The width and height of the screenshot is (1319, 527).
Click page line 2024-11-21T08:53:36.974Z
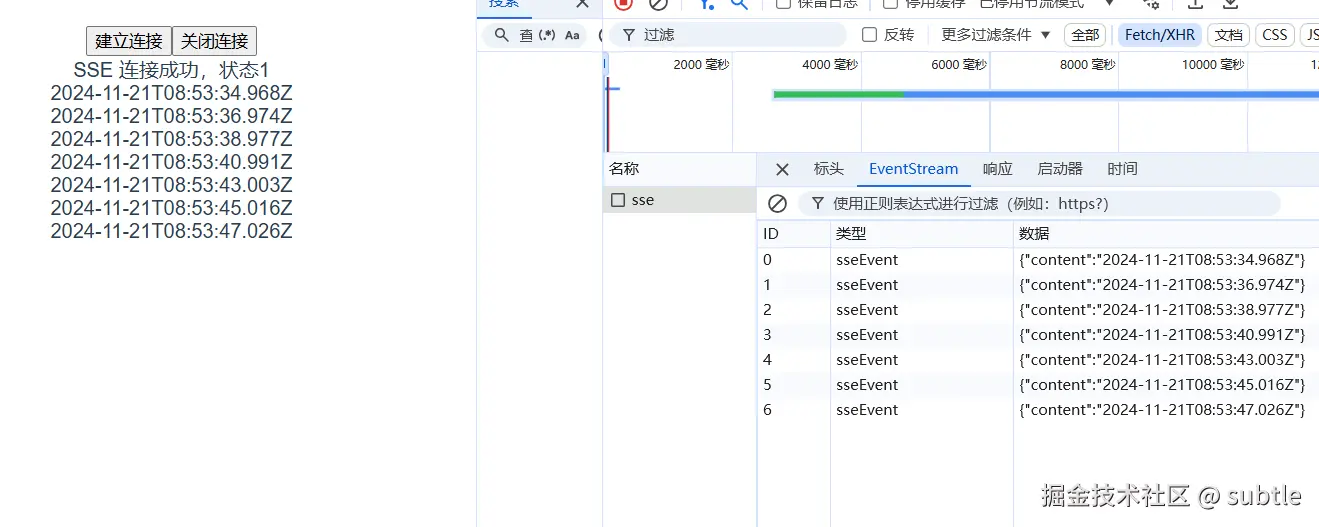[171, 116]
